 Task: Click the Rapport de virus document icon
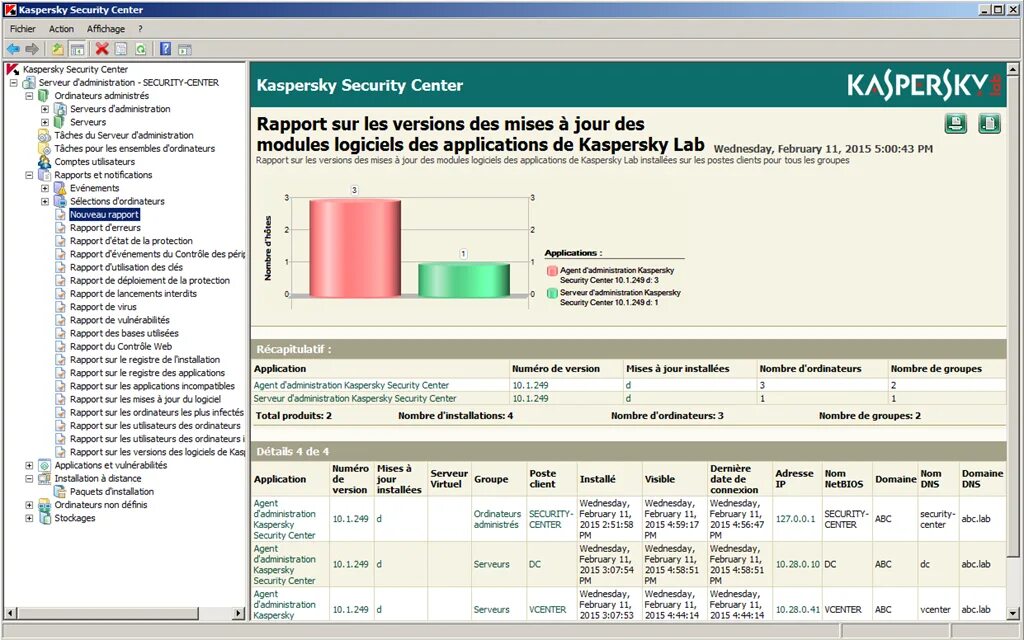[60, 306]
